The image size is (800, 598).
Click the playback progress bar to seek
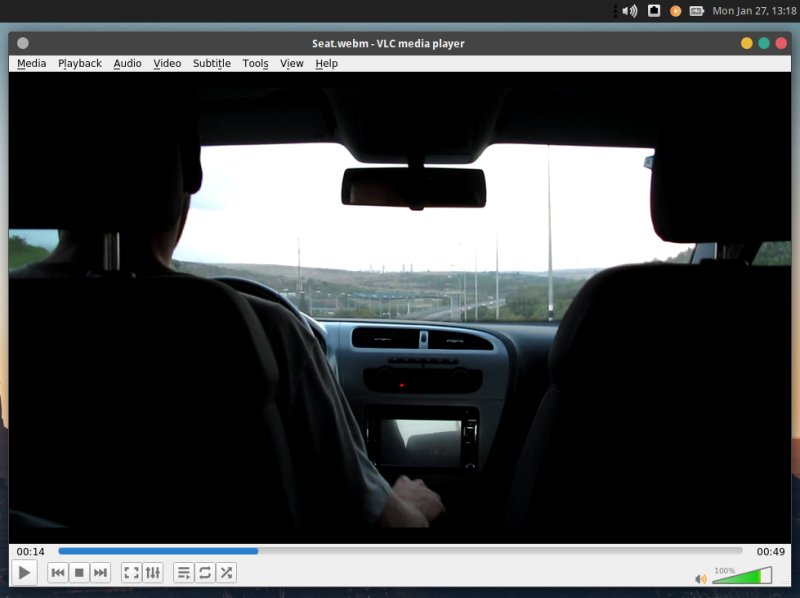click(400, 550)
